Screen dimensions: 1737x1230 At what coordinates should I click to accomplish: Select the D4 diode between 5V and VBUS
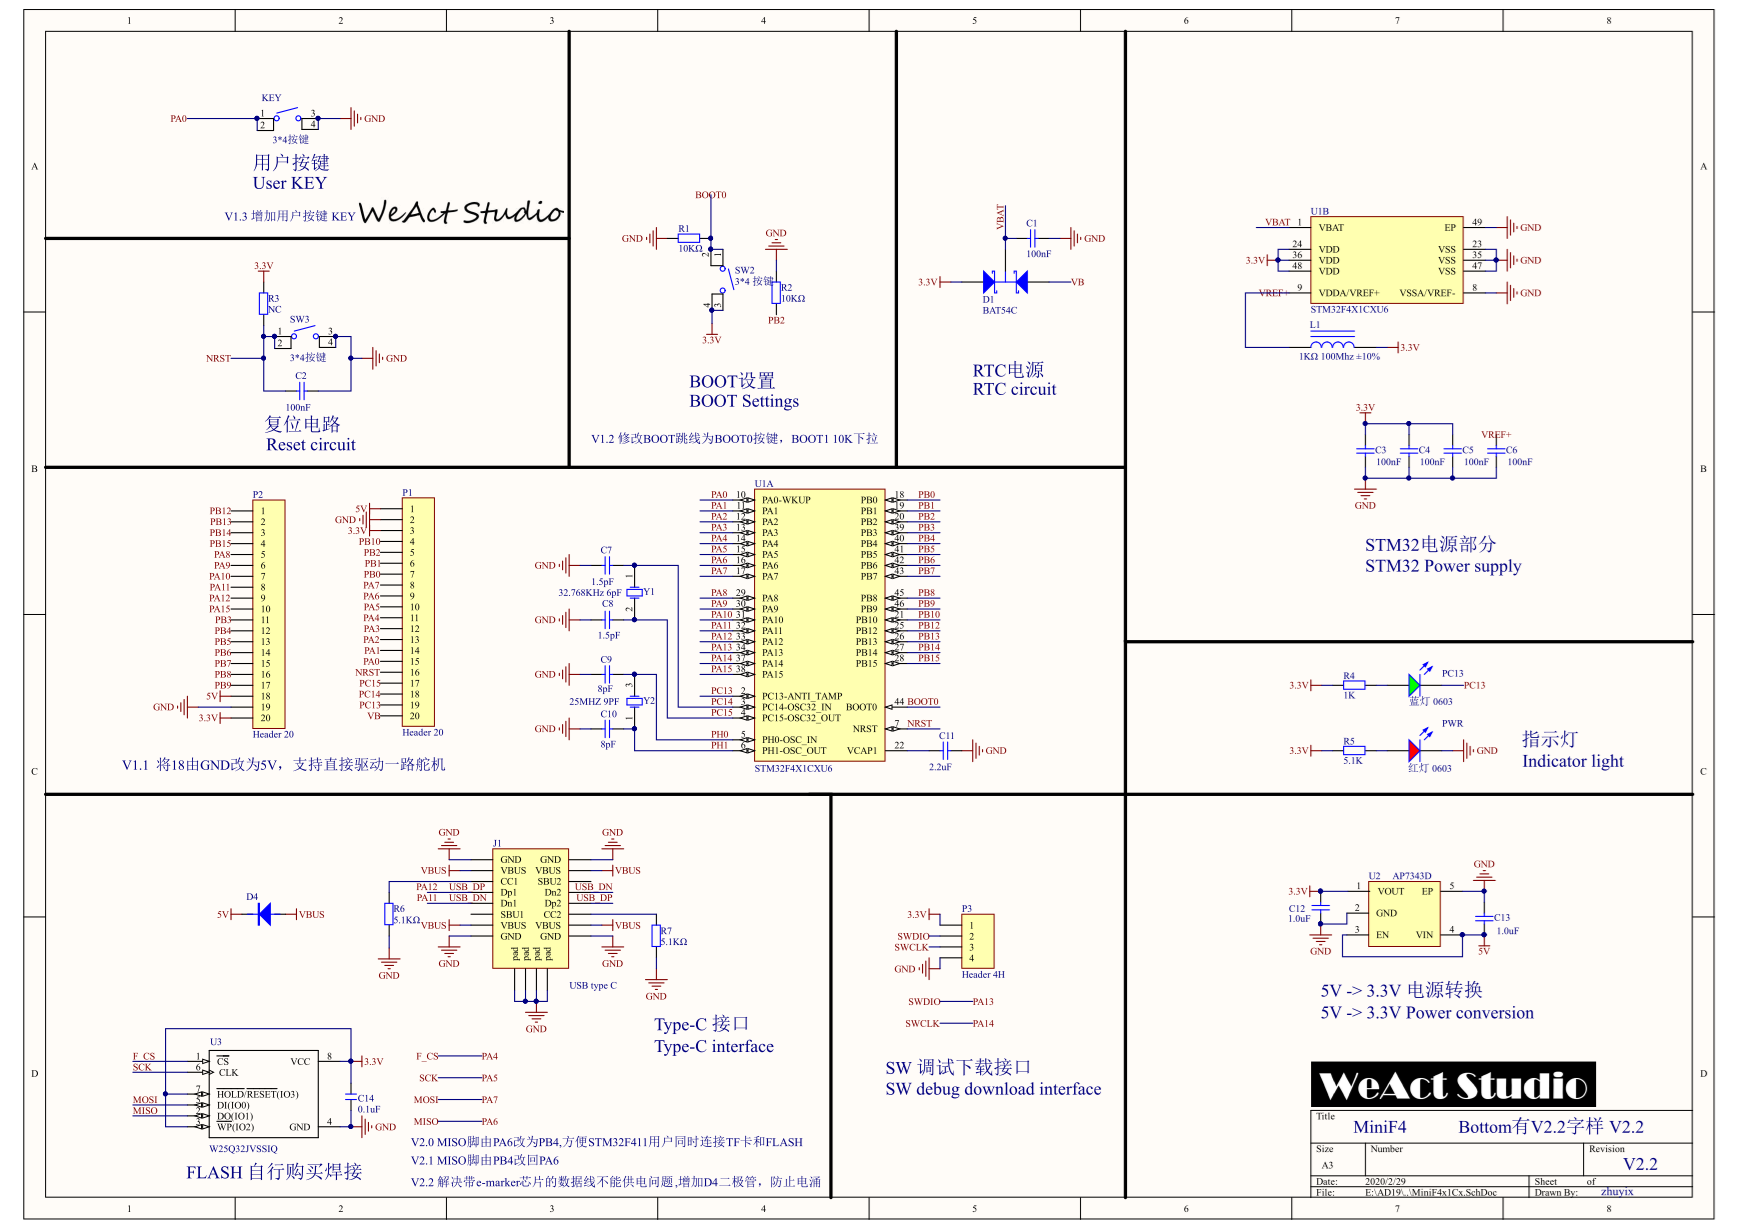(x=264, y=914)
